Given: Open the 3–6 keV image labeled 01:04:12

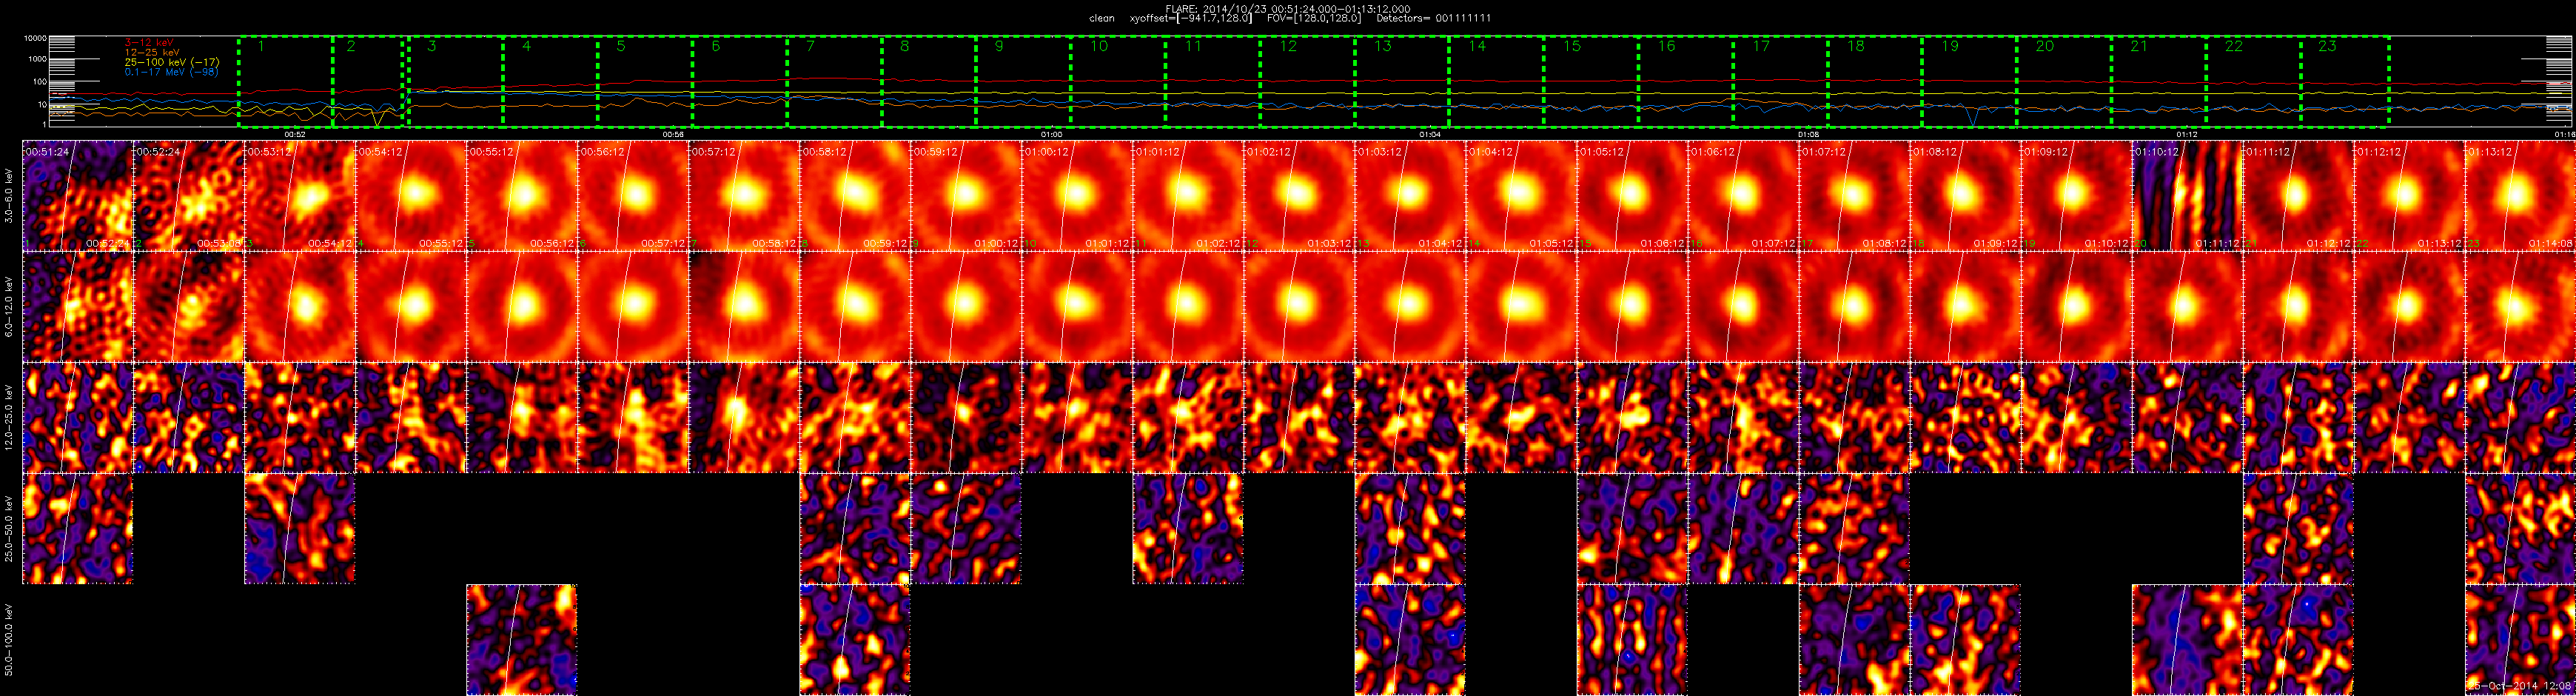Looking at the screenshot, I should point(1520,196).
